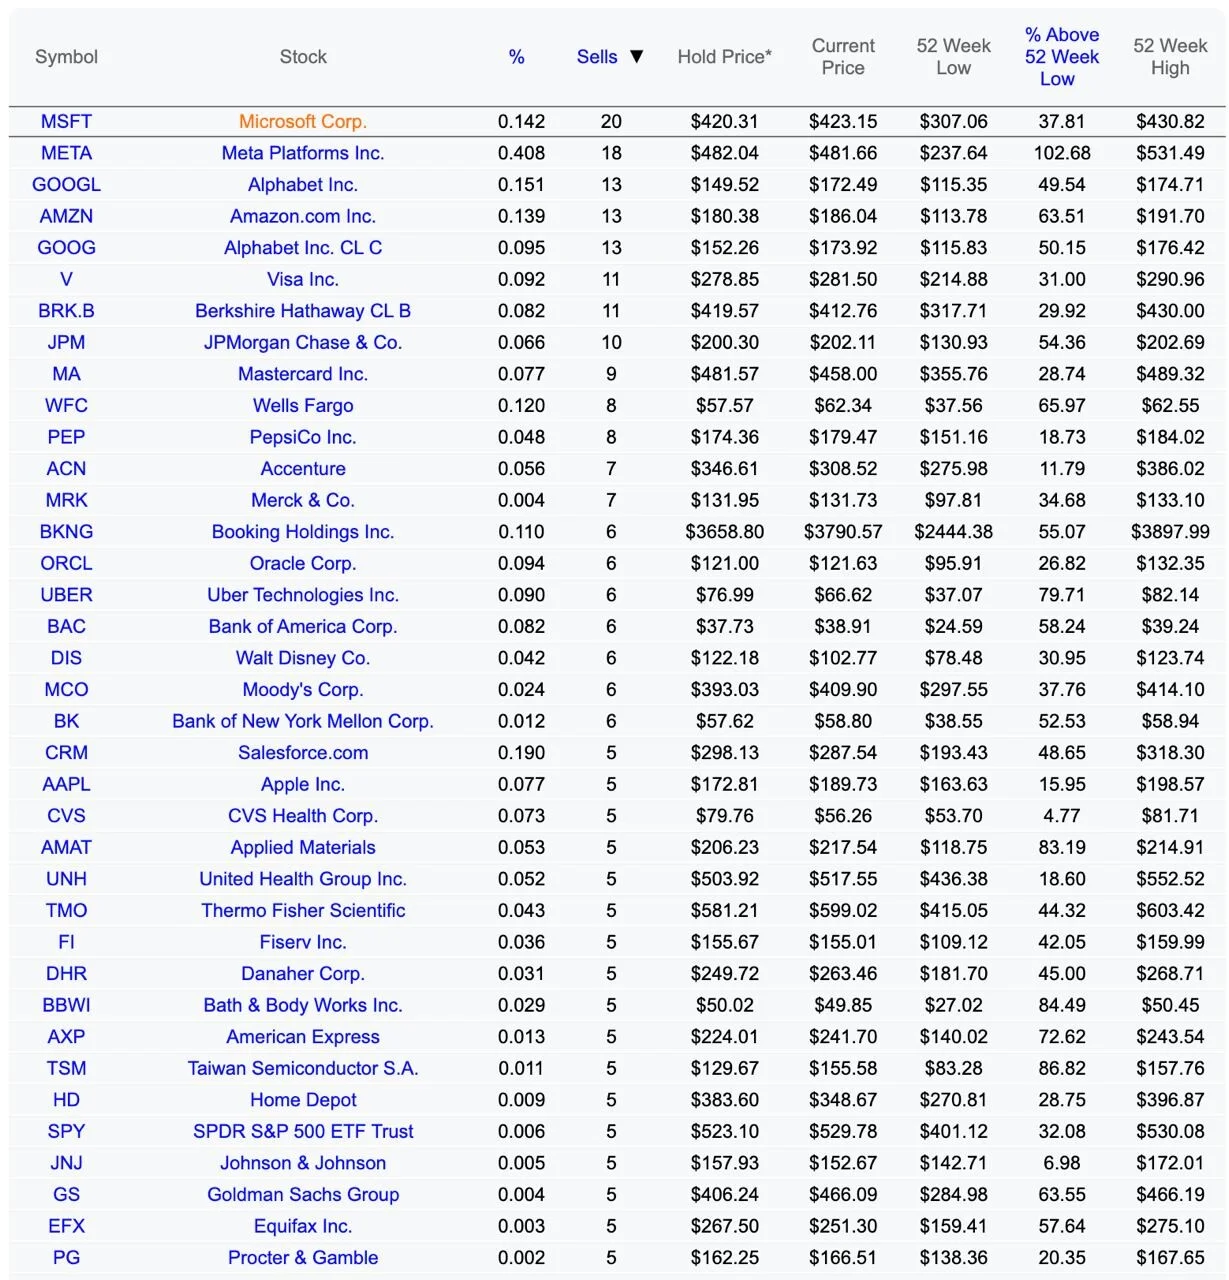Click the descending sort arrow next to Sells
The width and height of the screenshot is (1229, 1280).
(636, 57)
